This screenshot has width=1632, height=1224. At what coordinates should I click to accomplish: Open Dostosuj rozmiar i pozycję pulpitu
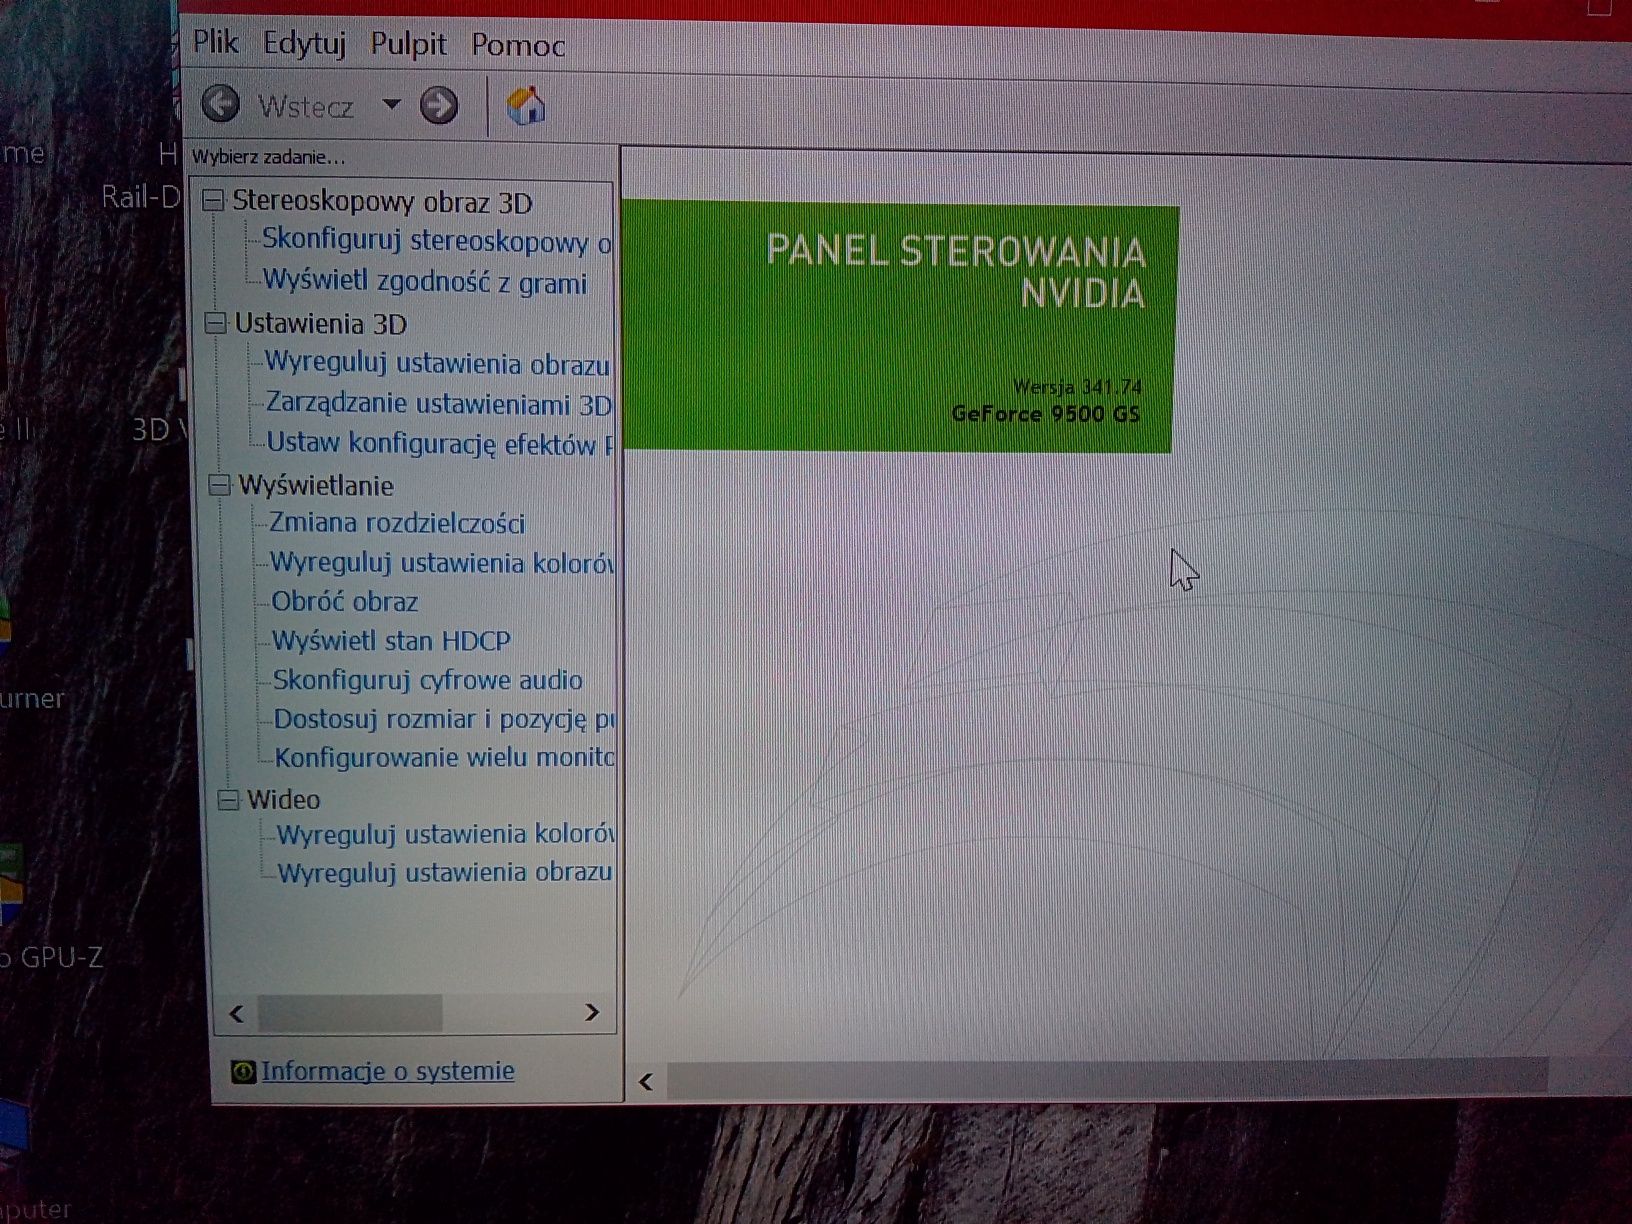445,719
